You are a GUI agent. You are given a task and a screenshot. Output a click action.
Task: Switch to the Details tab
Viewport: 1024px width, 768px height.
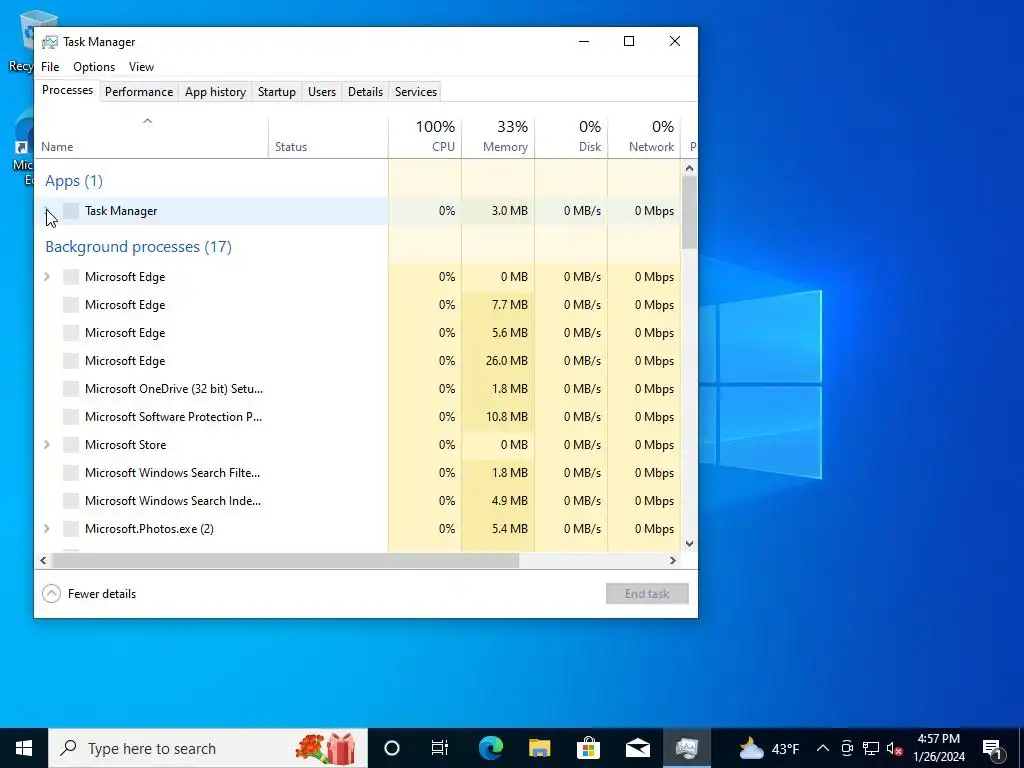[x=365, y=92]
